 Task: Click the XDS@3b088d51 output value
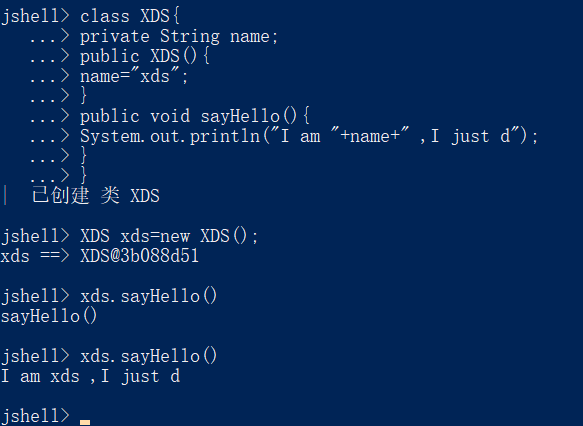139,256
